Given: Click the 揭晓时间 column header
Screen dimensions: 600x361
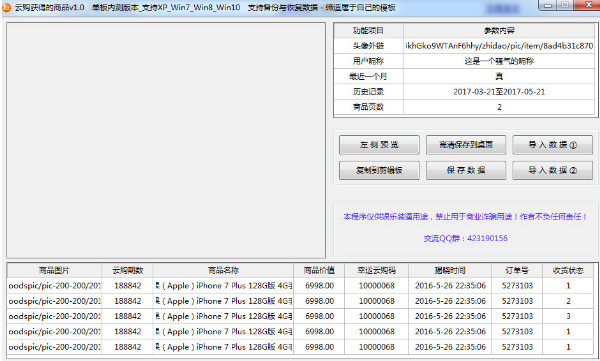Looking at the screenshot, I should 450,271.
